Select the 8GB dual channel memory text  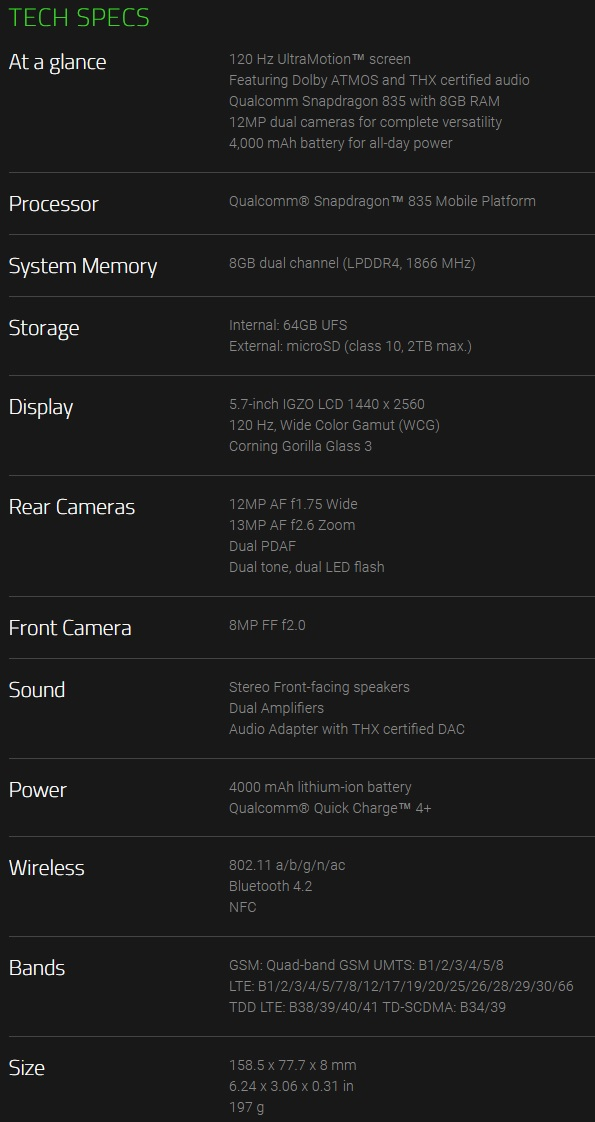coord(352,263)
